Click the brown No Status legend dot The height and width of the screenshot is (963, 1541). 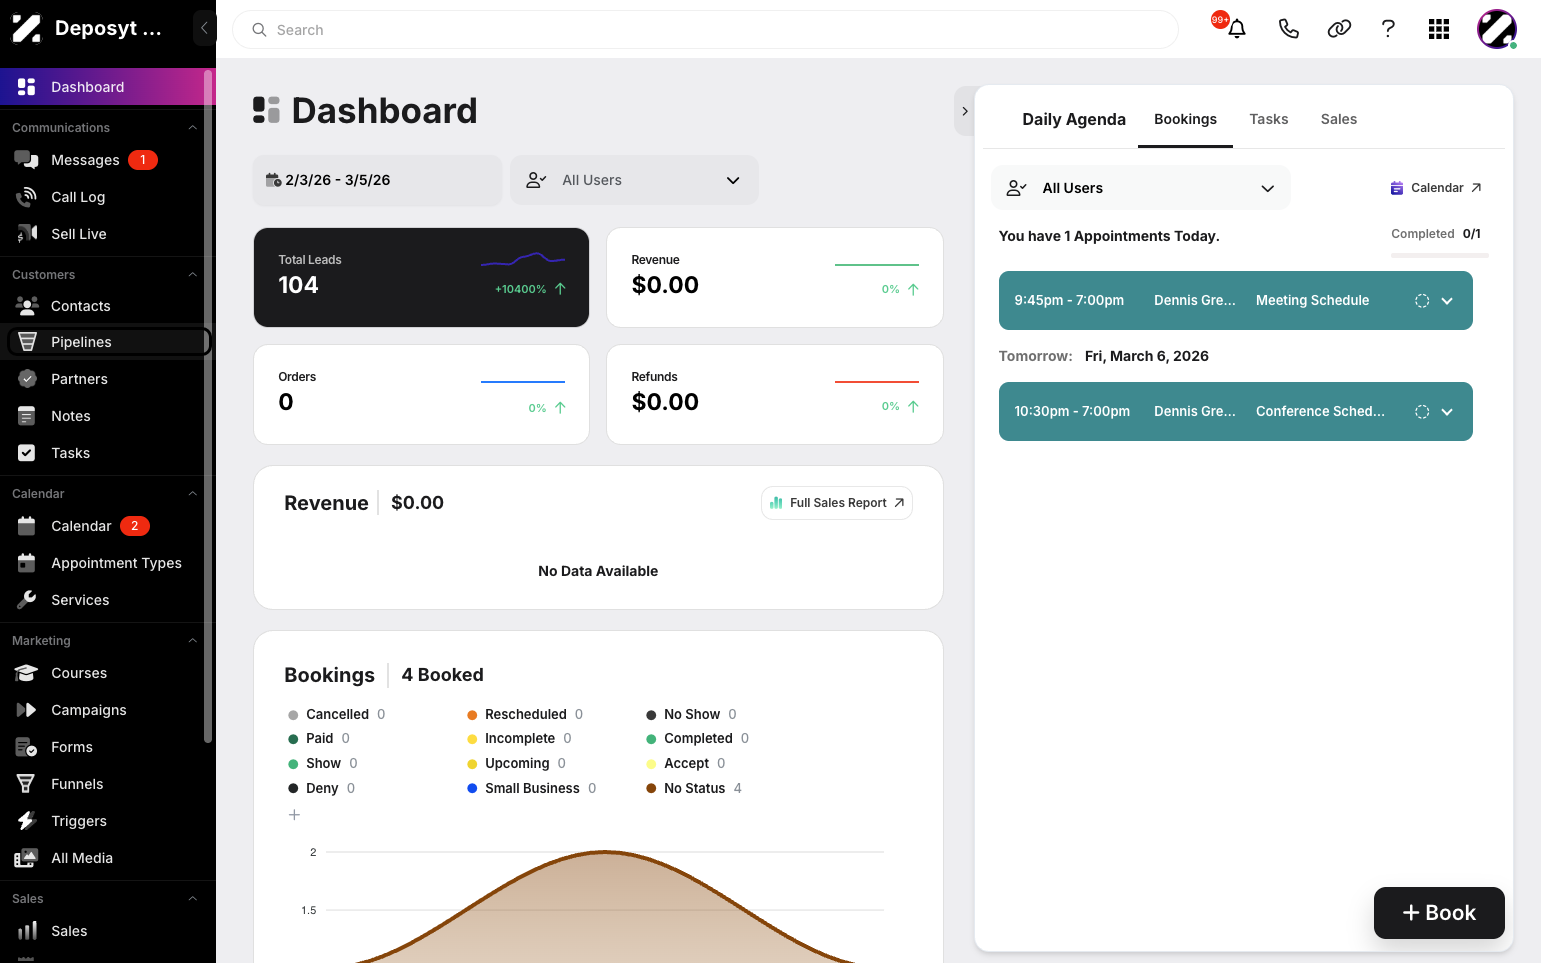click(651, 789)
